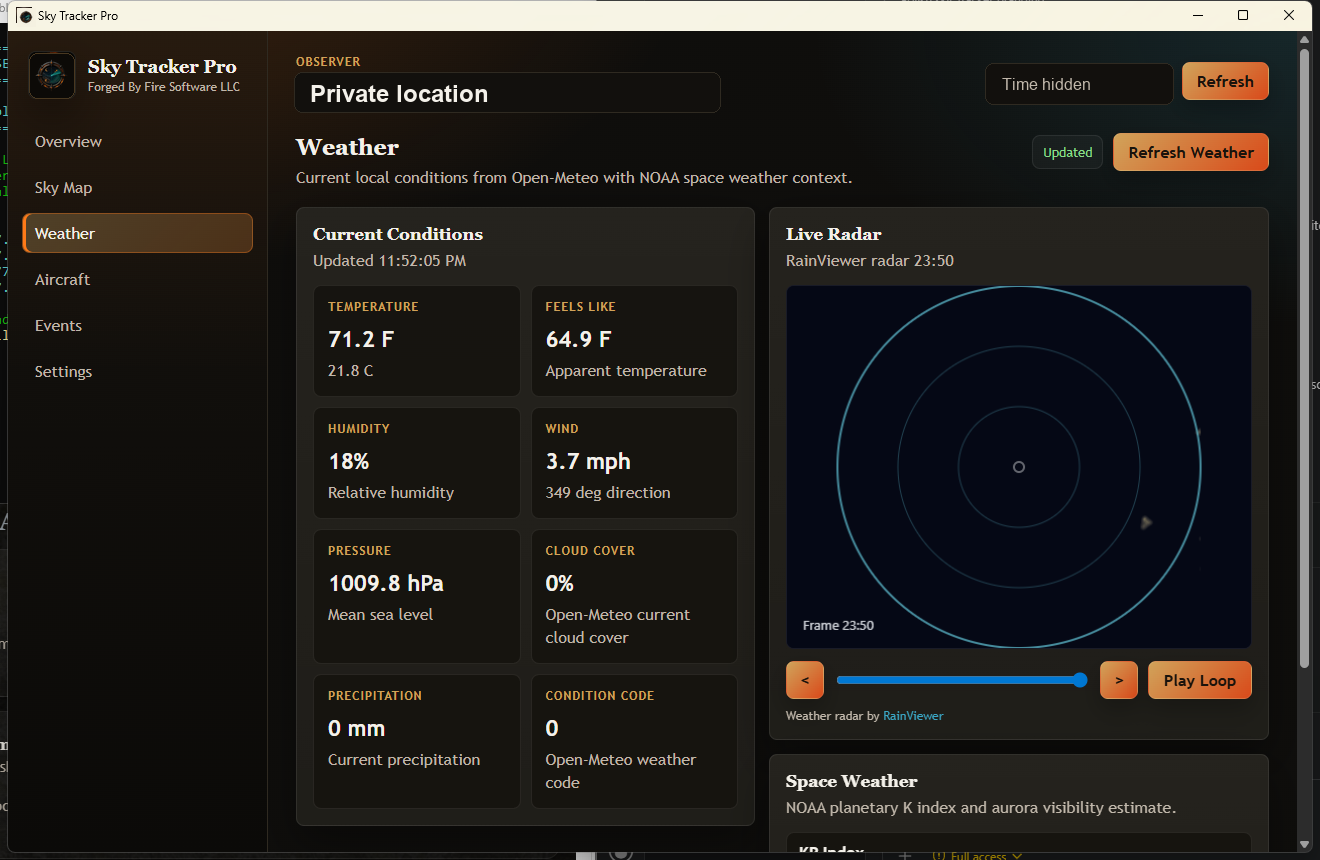Click the Private location observer field
The height and width of the screenshot is (860, 1320).
507,93
